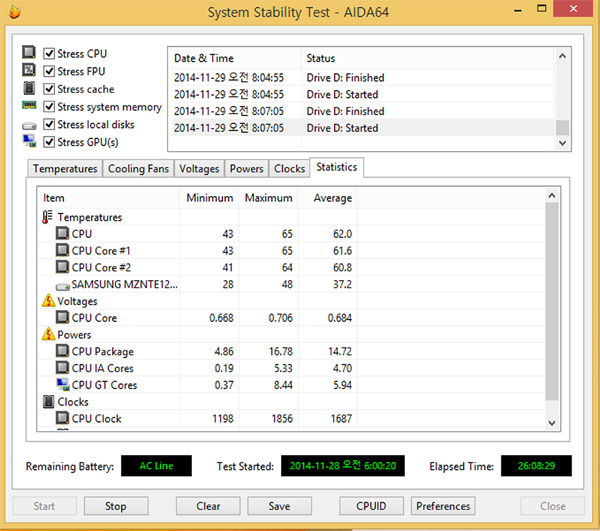Uncheck the Stress CPU checkbox

49,53
